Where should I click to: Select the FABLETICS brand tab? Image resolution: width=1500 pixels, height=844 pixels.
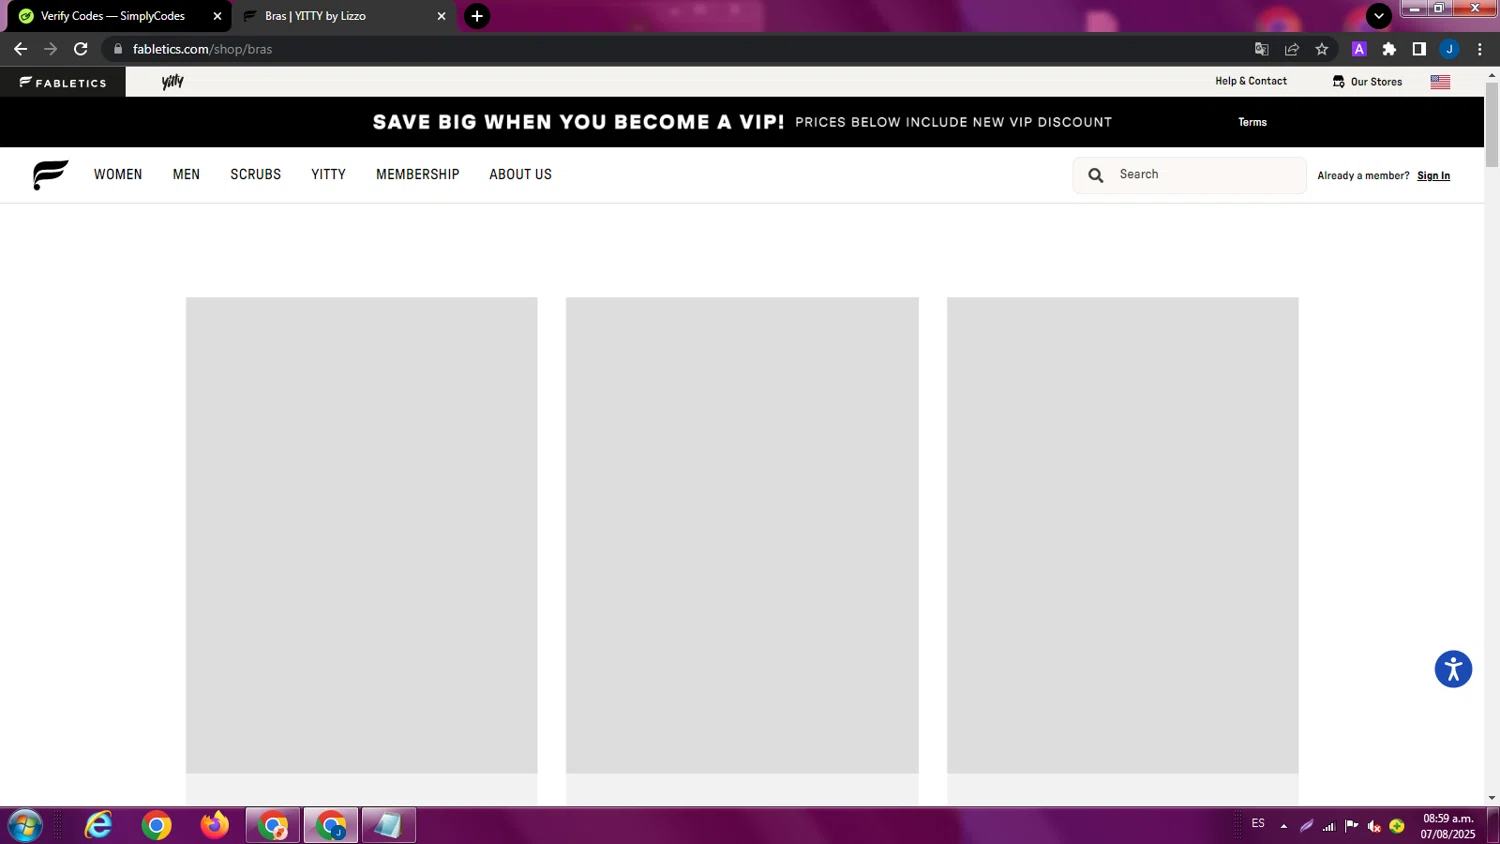(63, 82)
